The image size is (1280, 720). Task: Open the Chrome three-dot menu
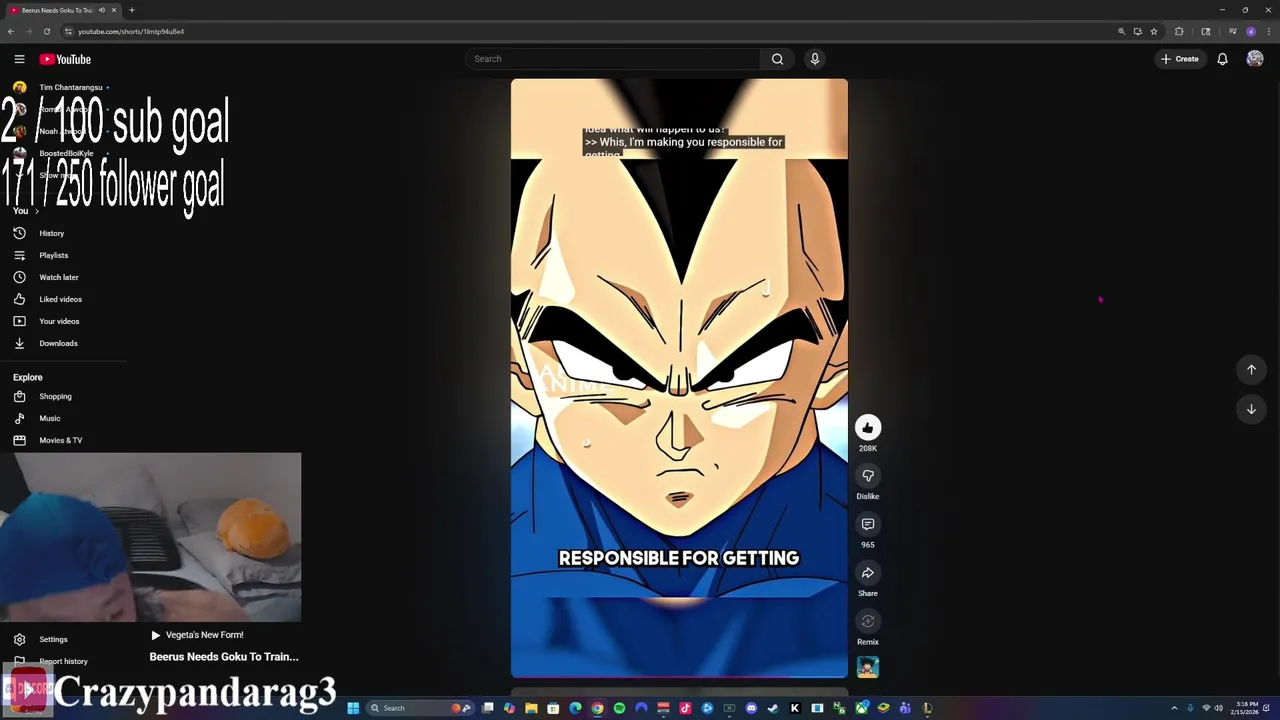point(1269,31)
